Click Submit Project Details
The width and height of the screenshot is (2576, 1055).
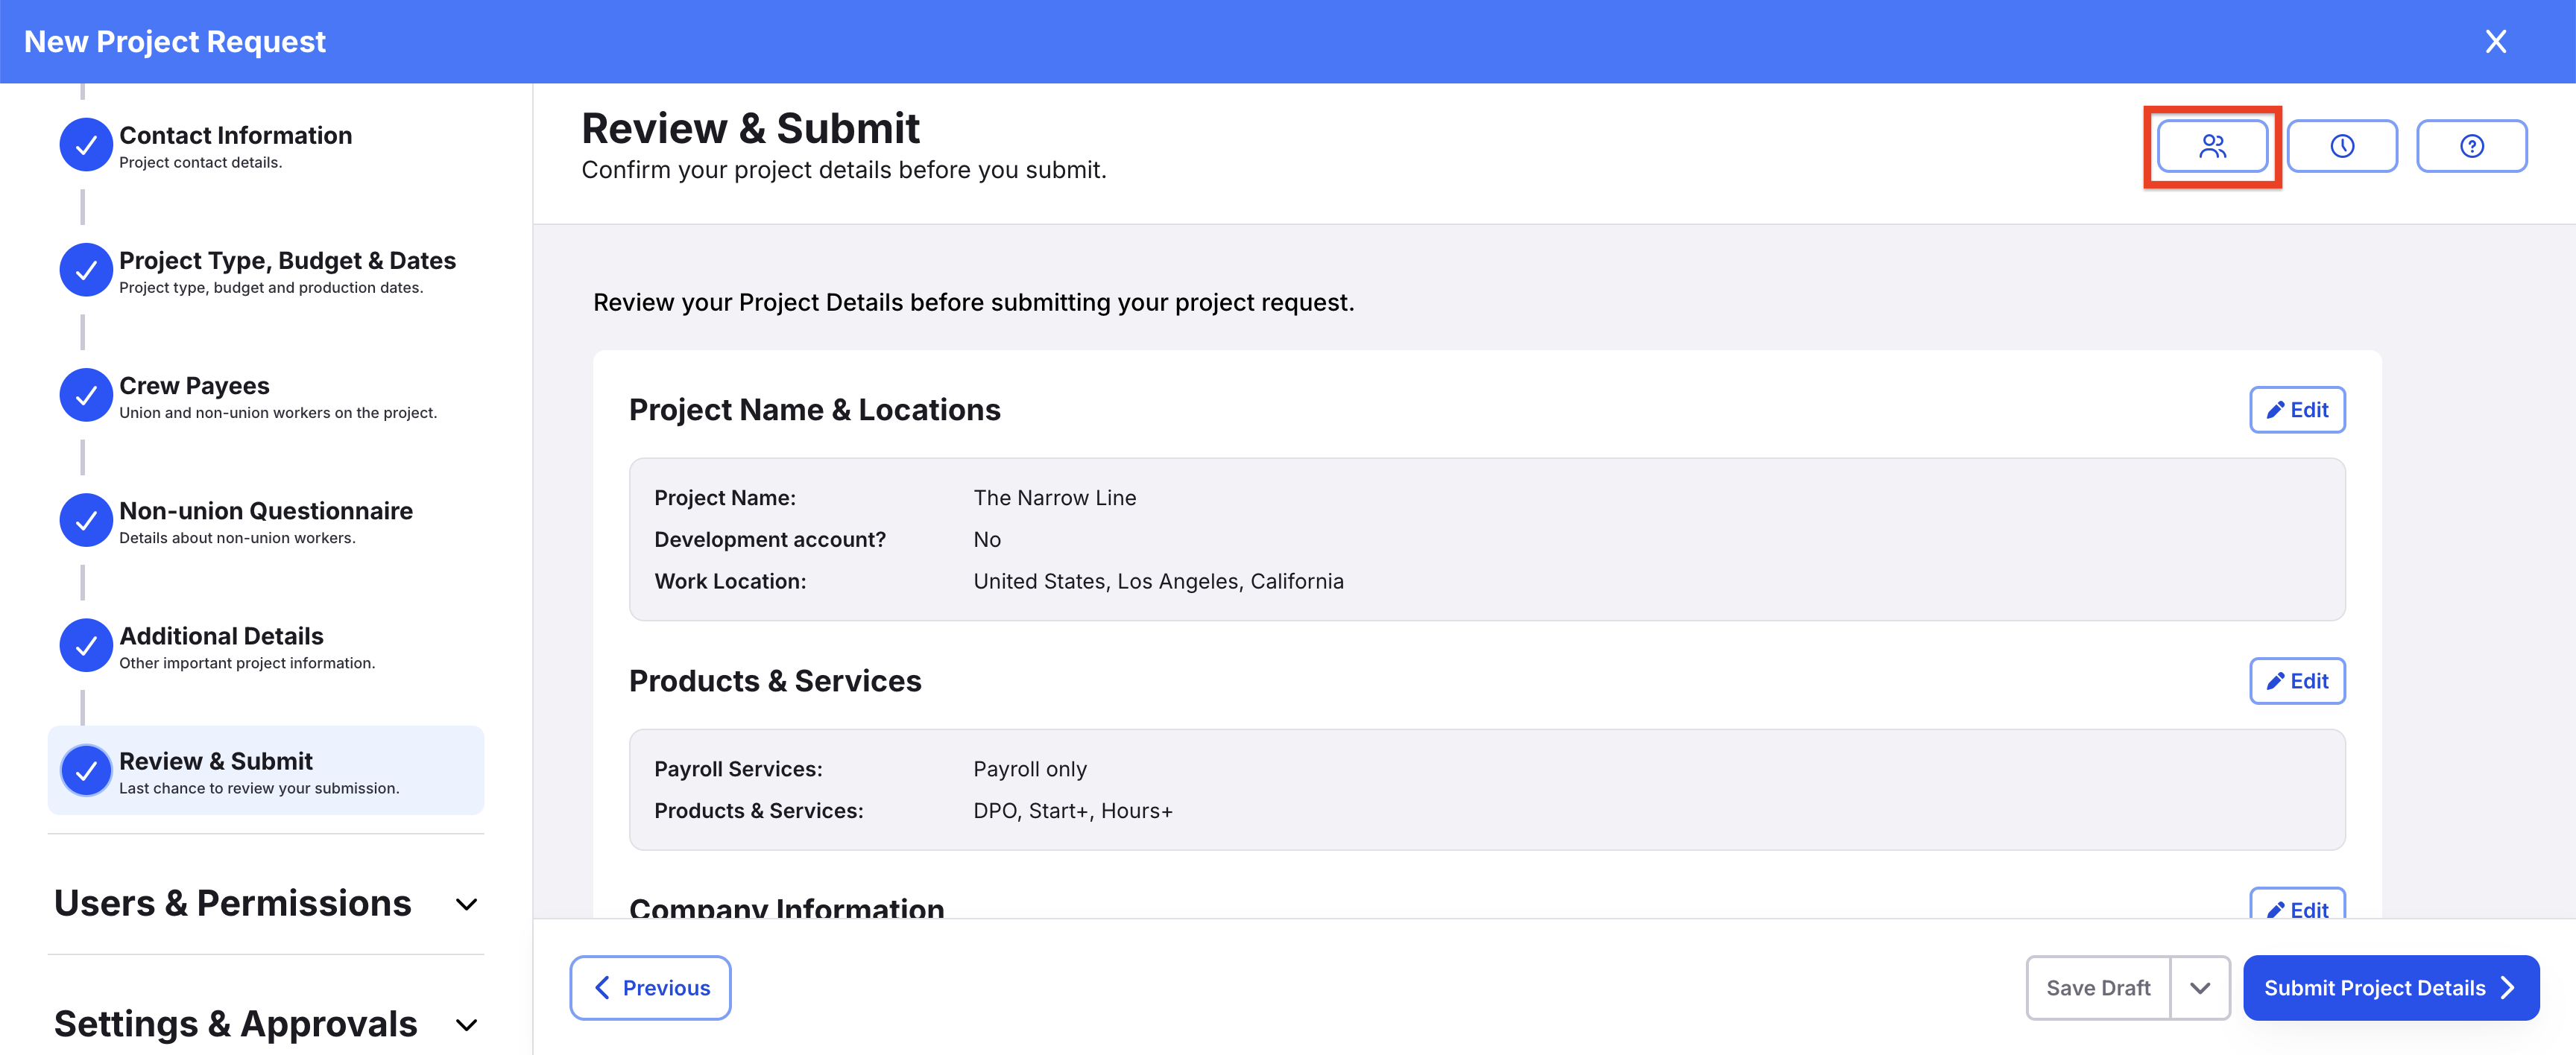(x=2390, y=988)
